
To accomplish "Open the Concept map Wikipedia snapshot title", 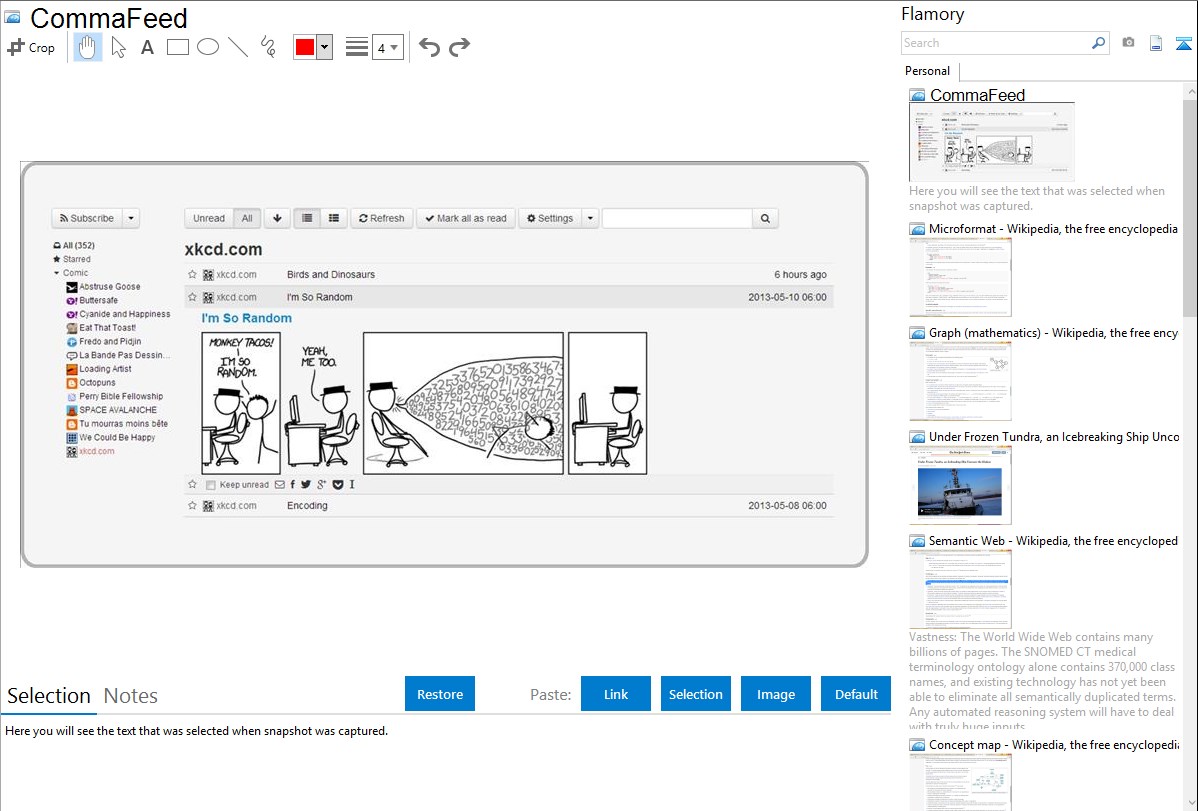I will pos(1054,744).
